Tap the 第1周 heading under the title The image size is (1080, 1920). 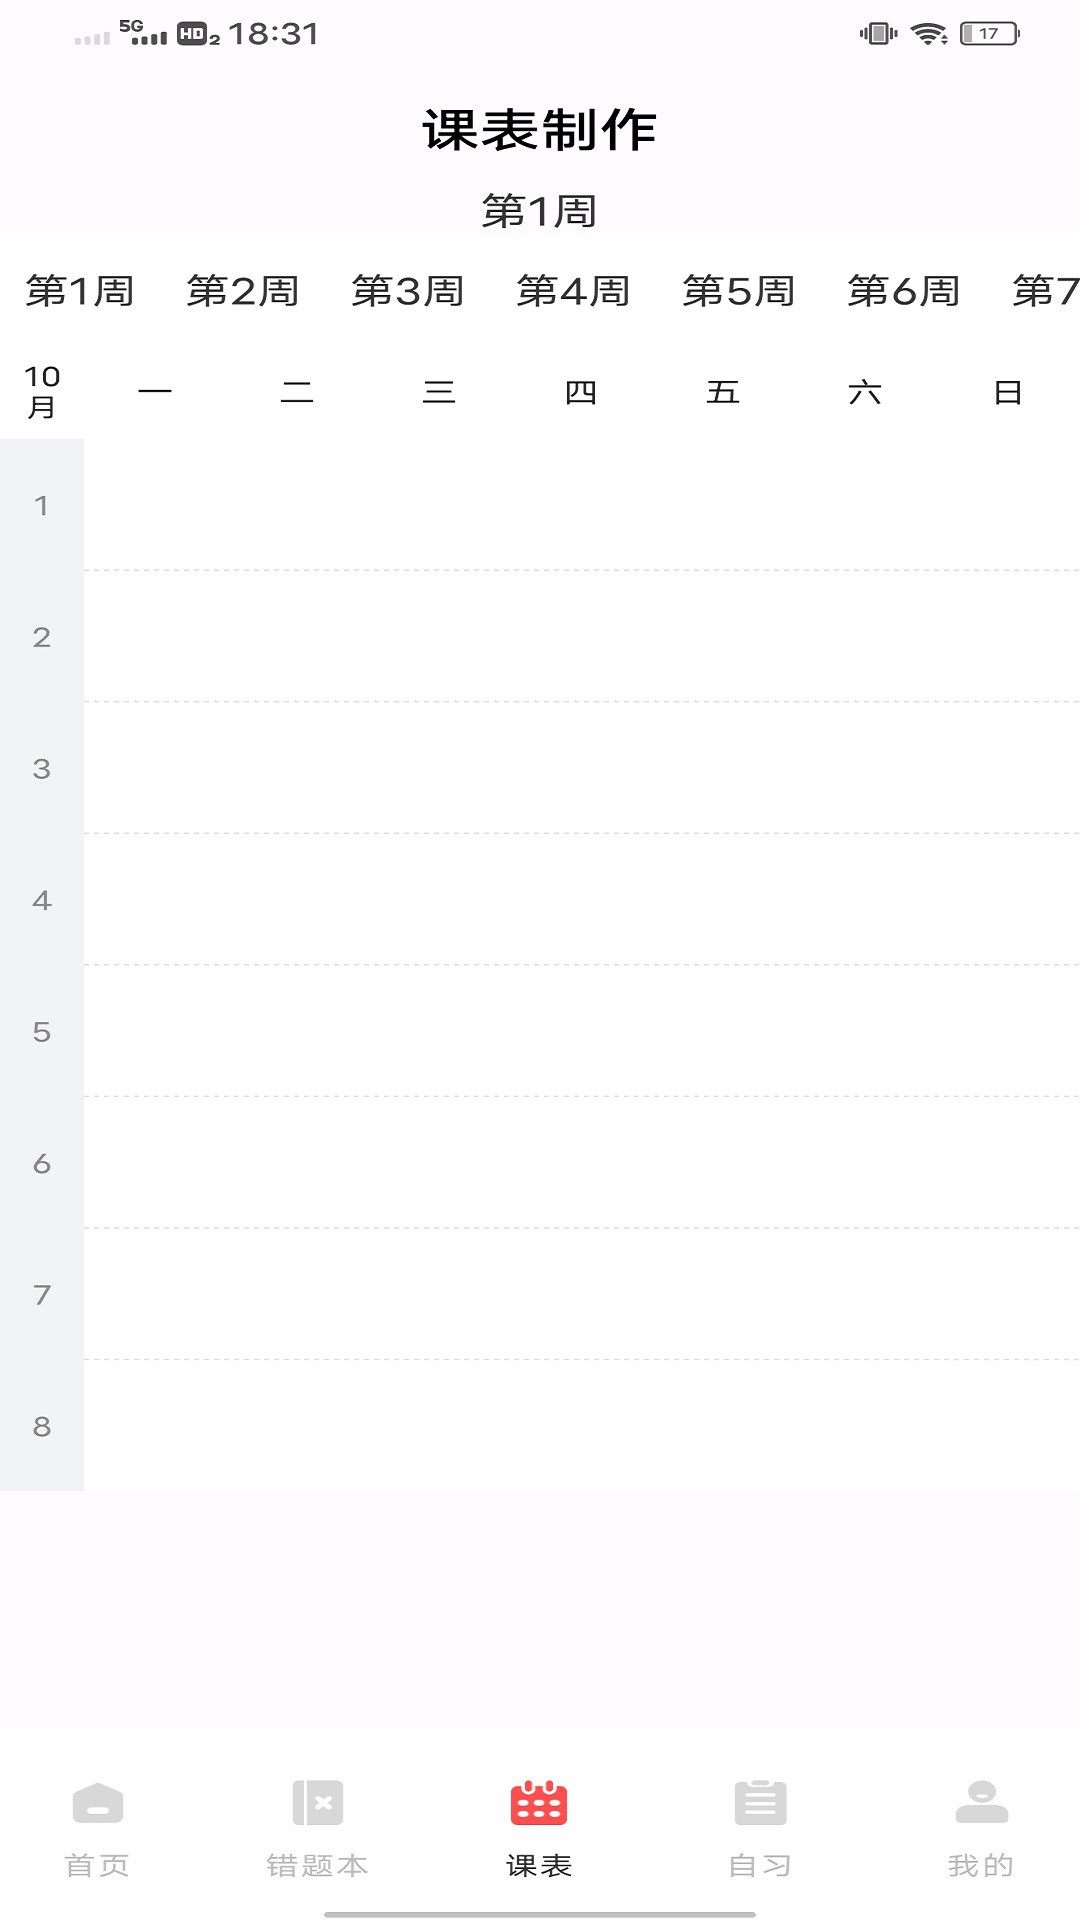pos(539,211)
